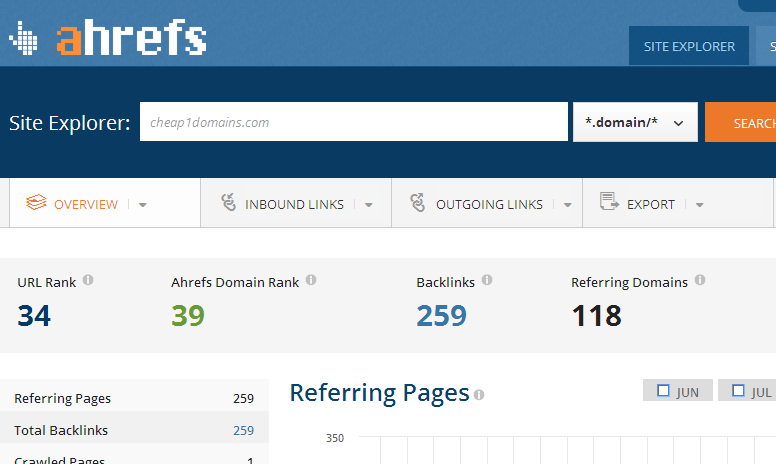The image size is (776, 464).
Task: Open the *.domain/* mode dropdown
Action: (635, 122)
